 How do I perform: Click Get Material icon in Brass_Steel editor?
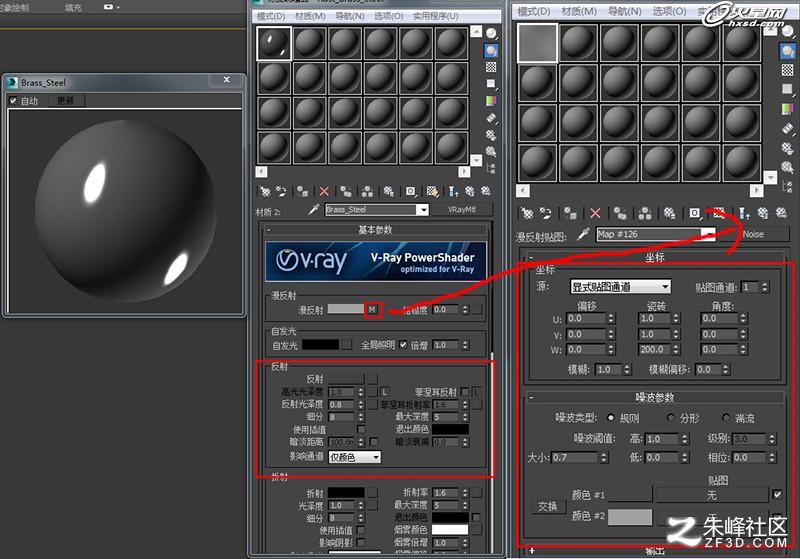pyautogui.click(x=265, y=191)
